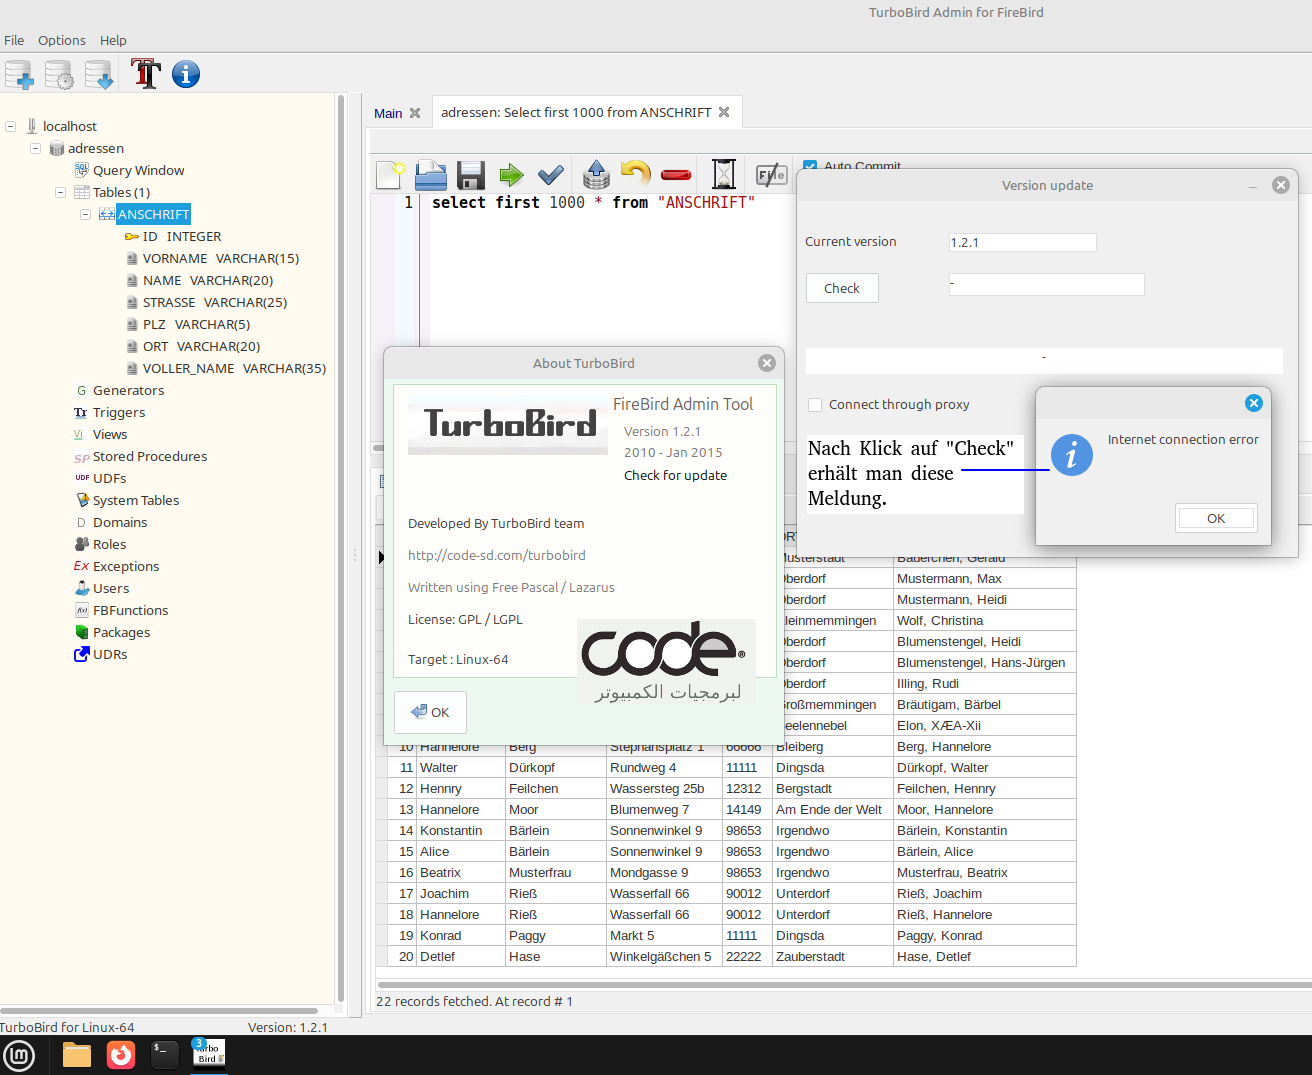The image size is (1312, 1075).
Task: Select the Users node in tree
Action: [111, 589]
